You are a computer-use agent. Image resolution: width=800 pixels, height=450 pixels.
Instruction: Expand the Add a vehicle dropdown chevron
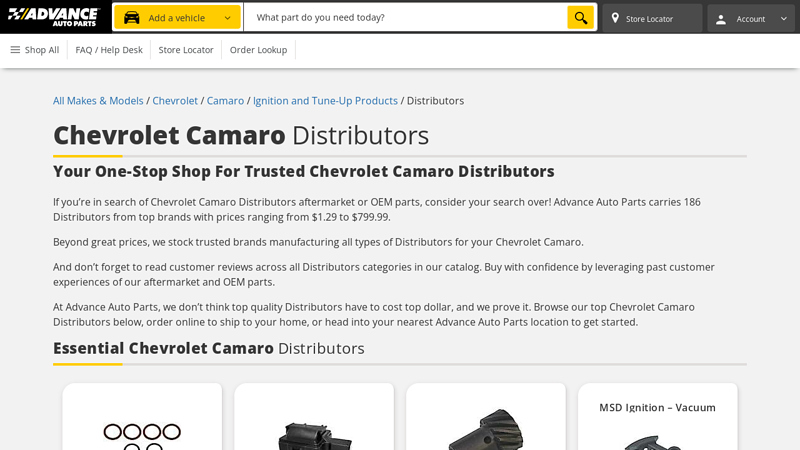[228, 18]
